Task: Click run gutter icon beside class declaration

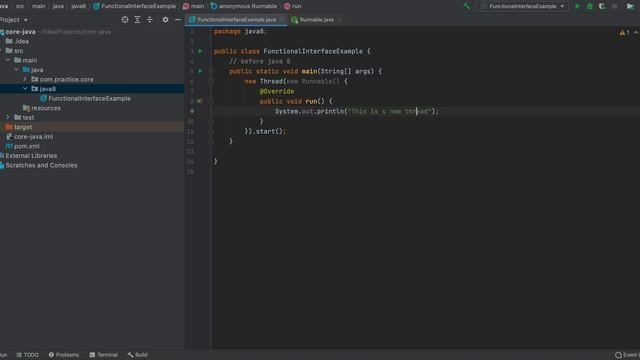Action: click(200, 51)
